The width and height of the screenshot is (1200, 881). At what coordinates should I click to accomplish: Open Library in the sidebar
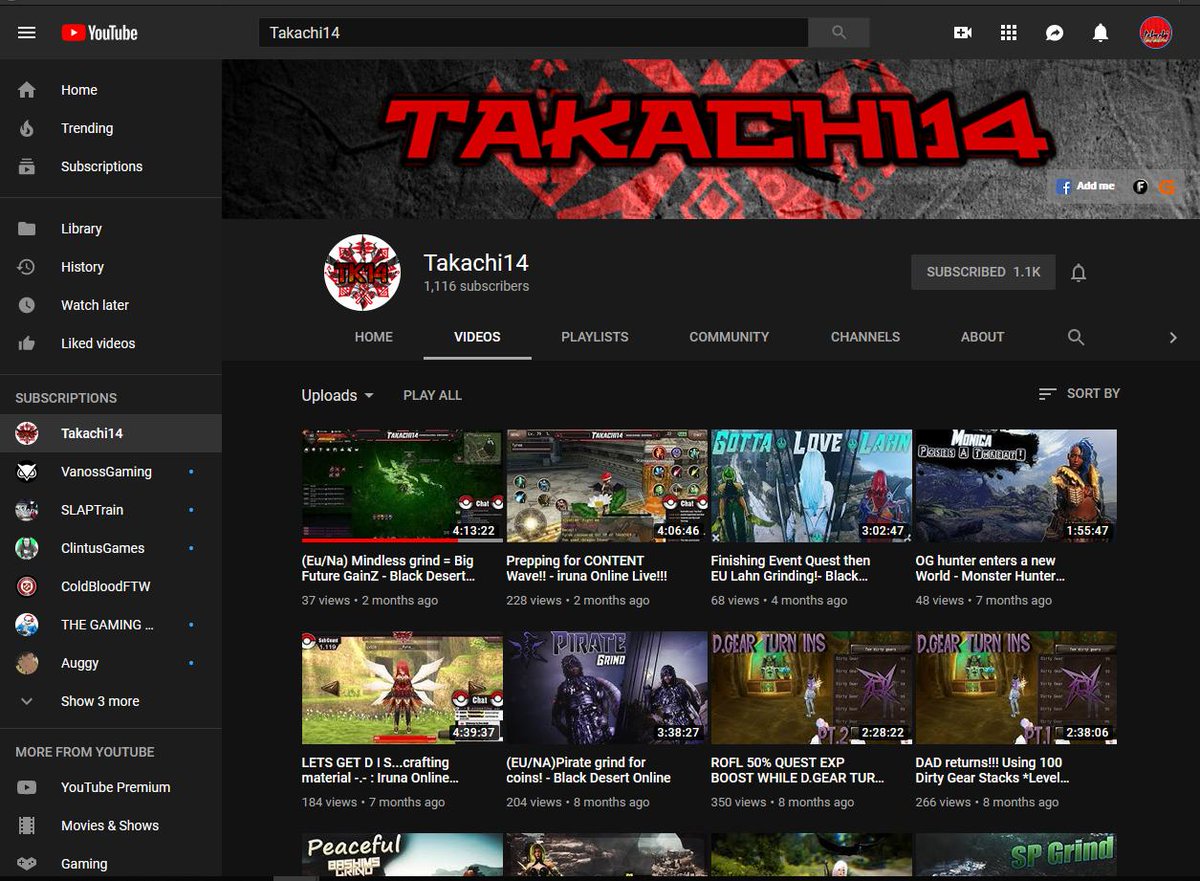click(x=111, y=229)
